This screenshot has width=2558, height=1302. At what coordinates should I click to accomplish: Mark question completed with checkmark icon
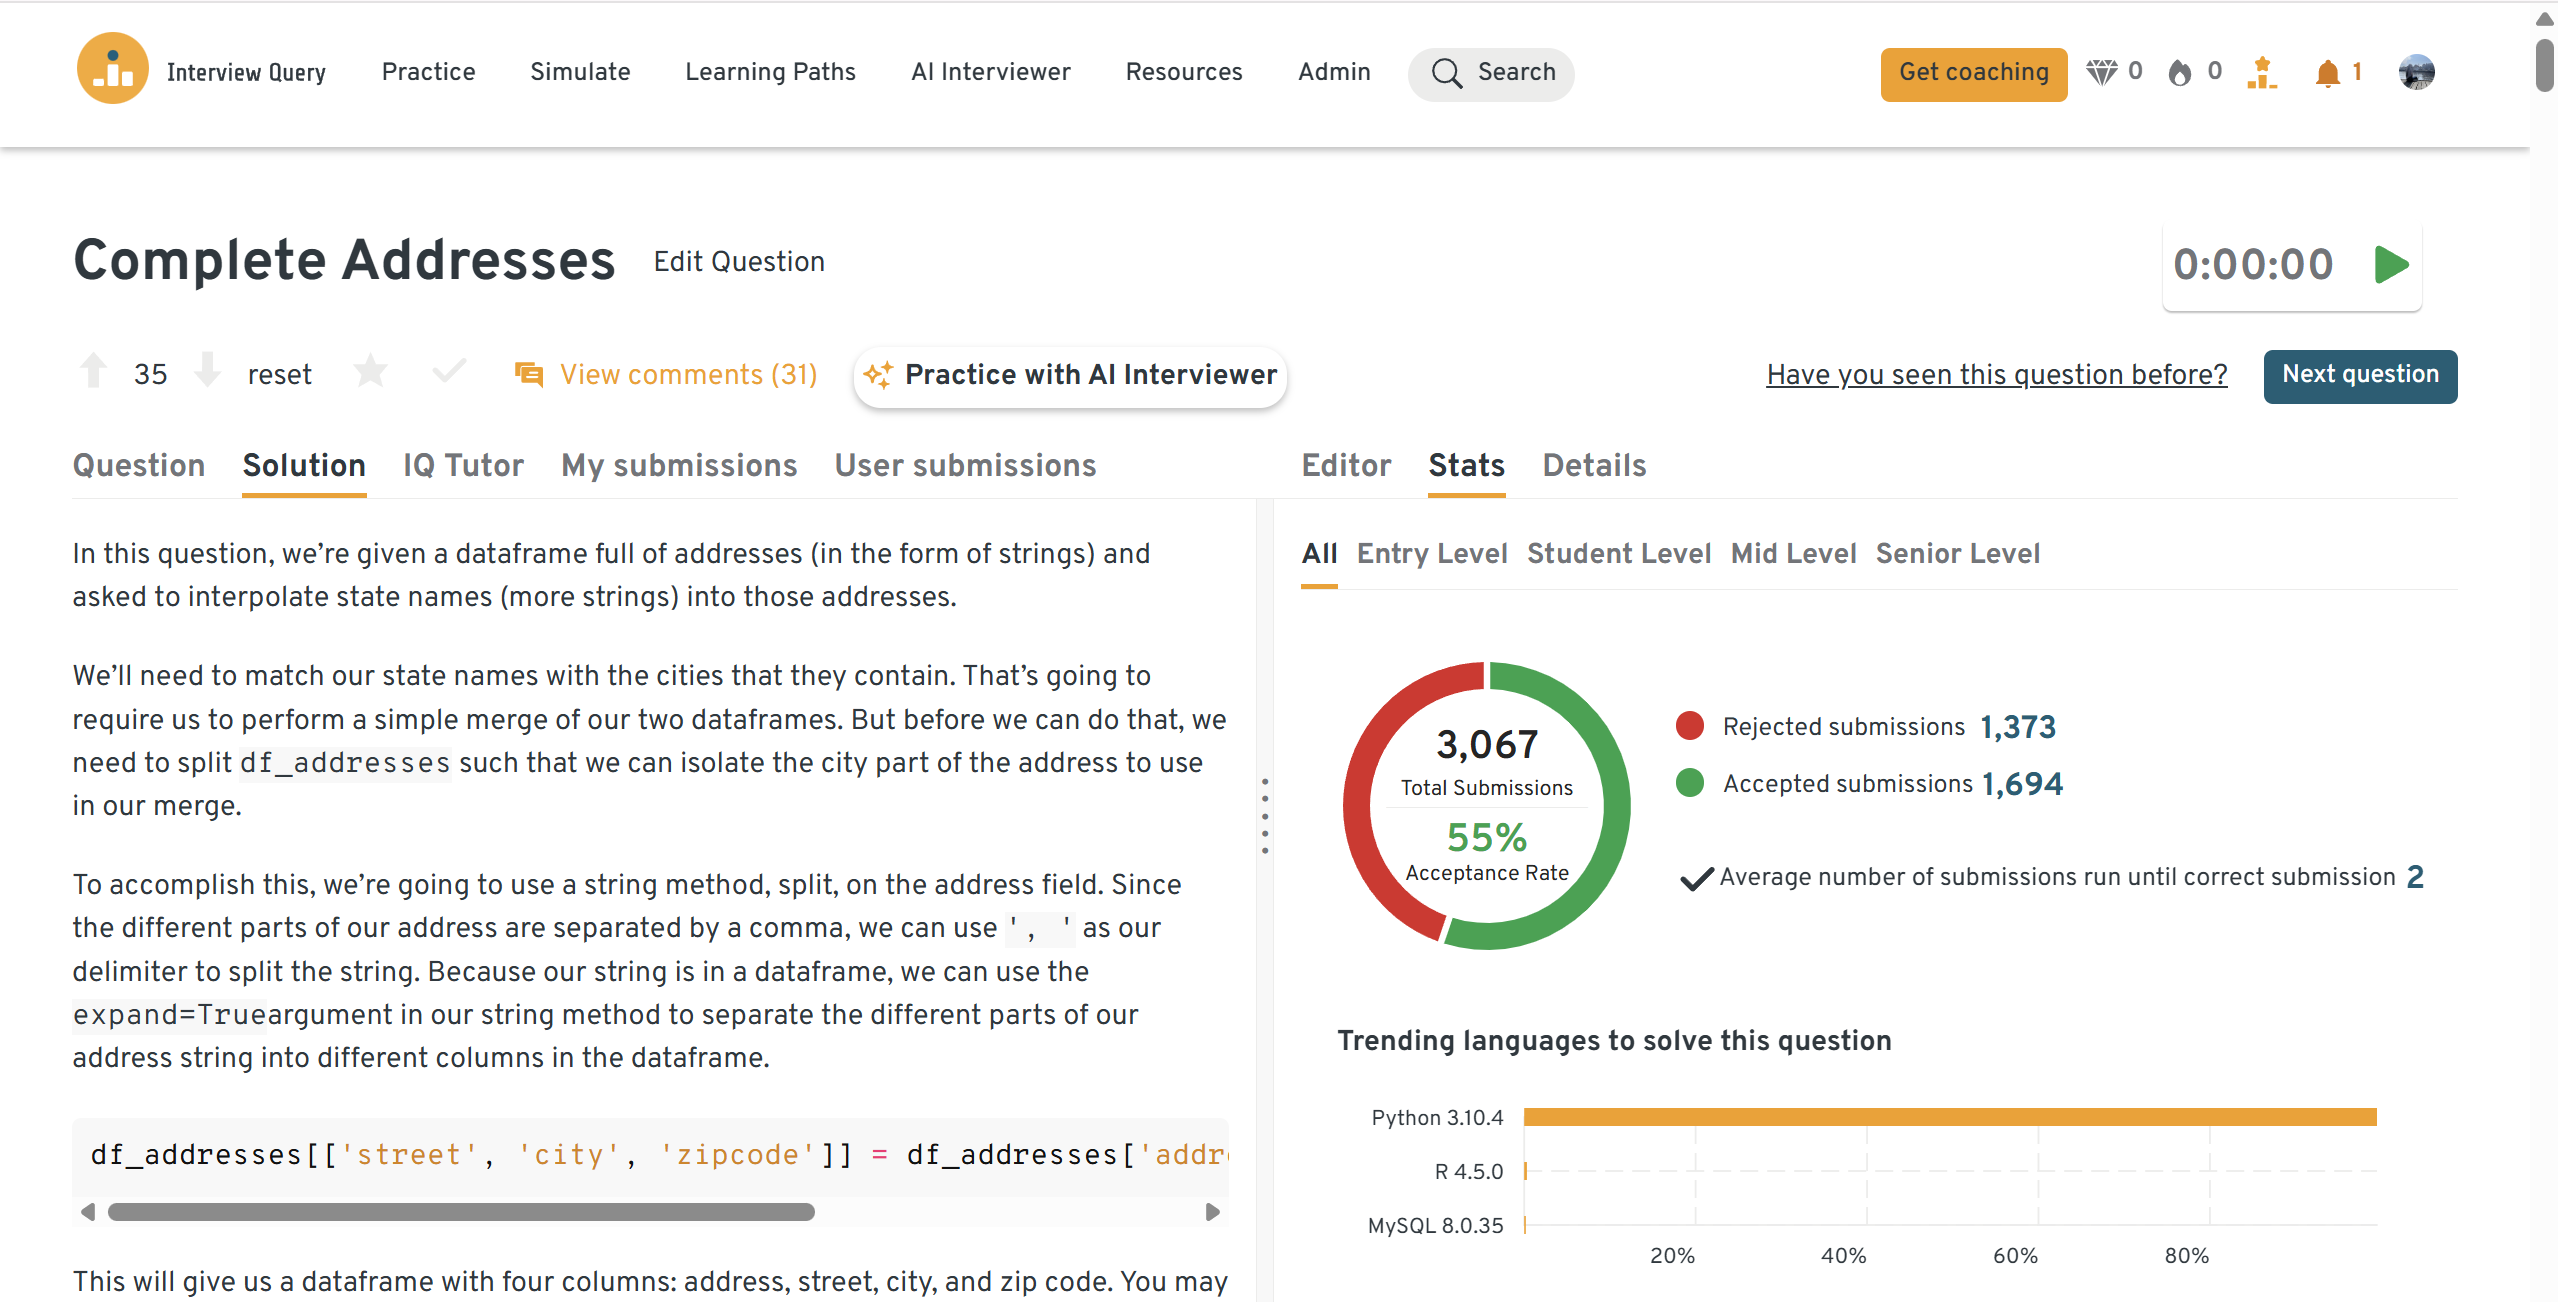(x=449, y=371)
